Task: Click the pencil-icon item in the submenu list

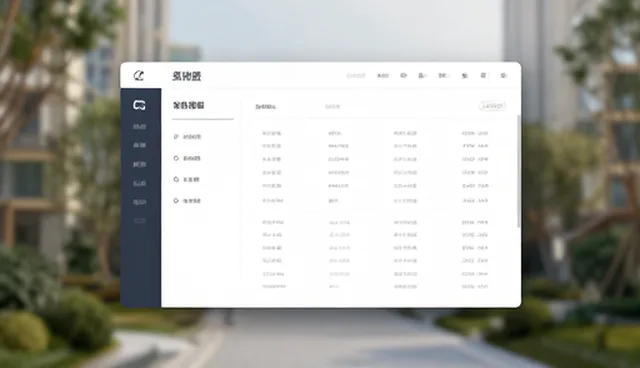Action: point(187,137)
